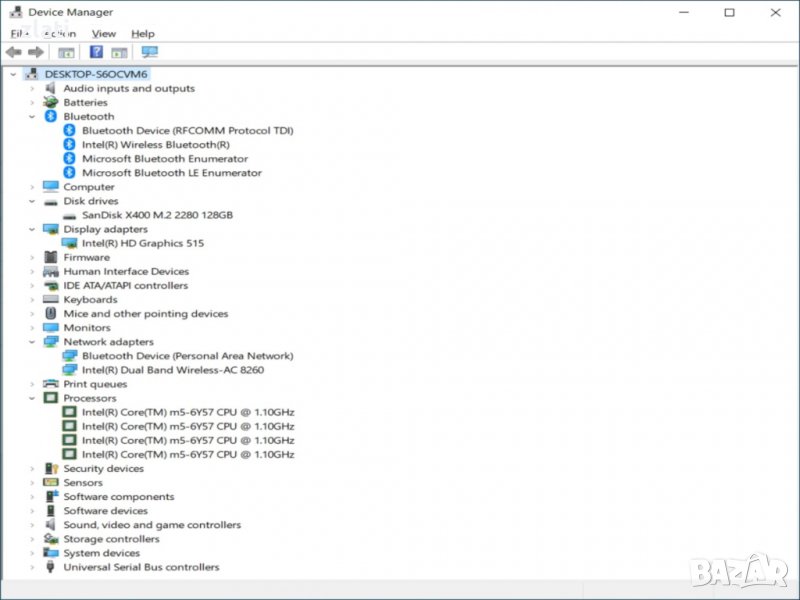
Task: Click the Scan for hardware changes monitor icon
Action: click(x=150, y=52)
